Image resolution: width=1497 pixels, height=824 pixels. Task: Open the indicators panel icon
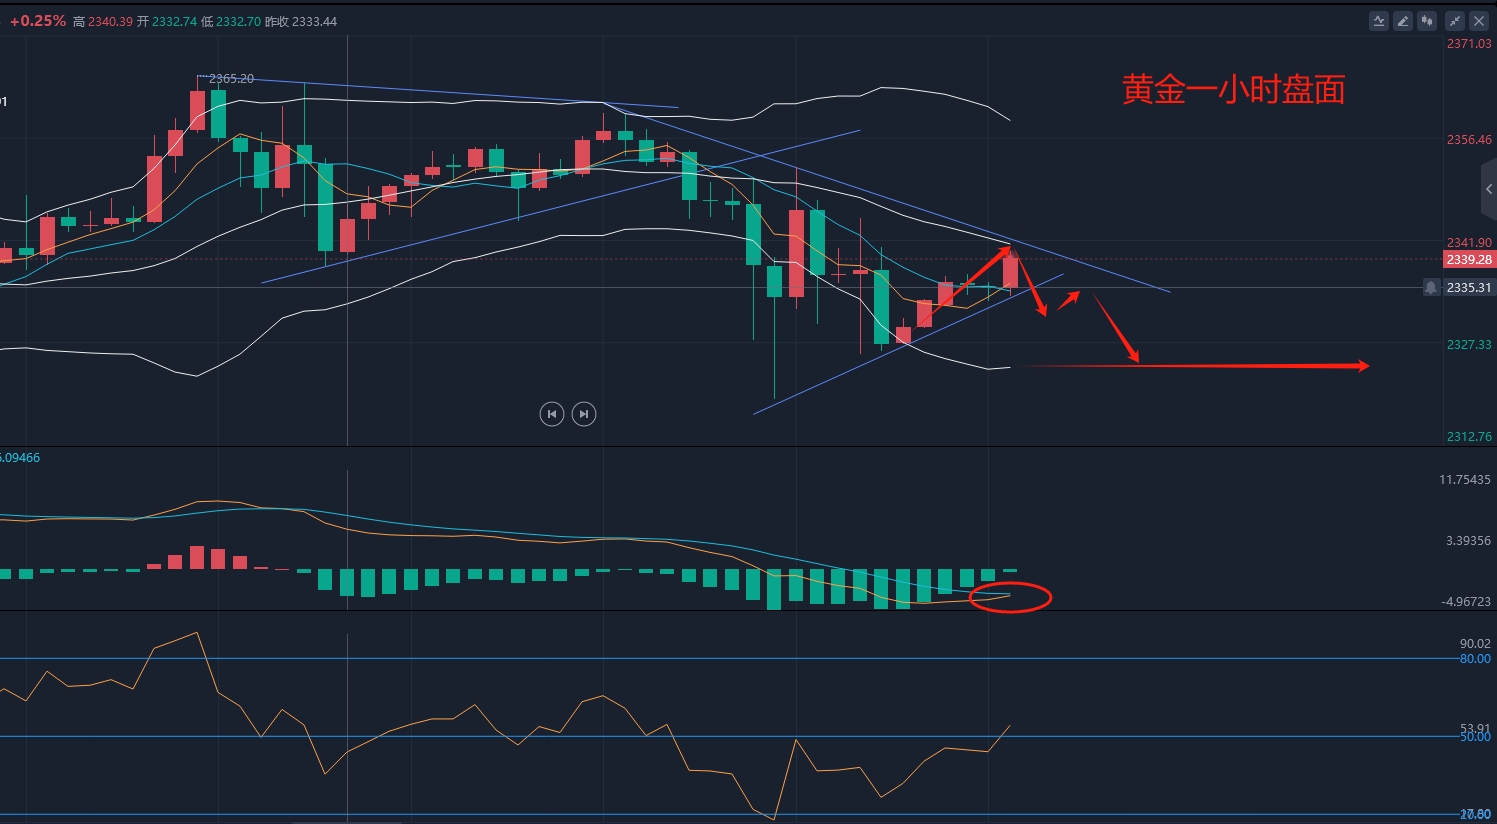[1379, 20]
